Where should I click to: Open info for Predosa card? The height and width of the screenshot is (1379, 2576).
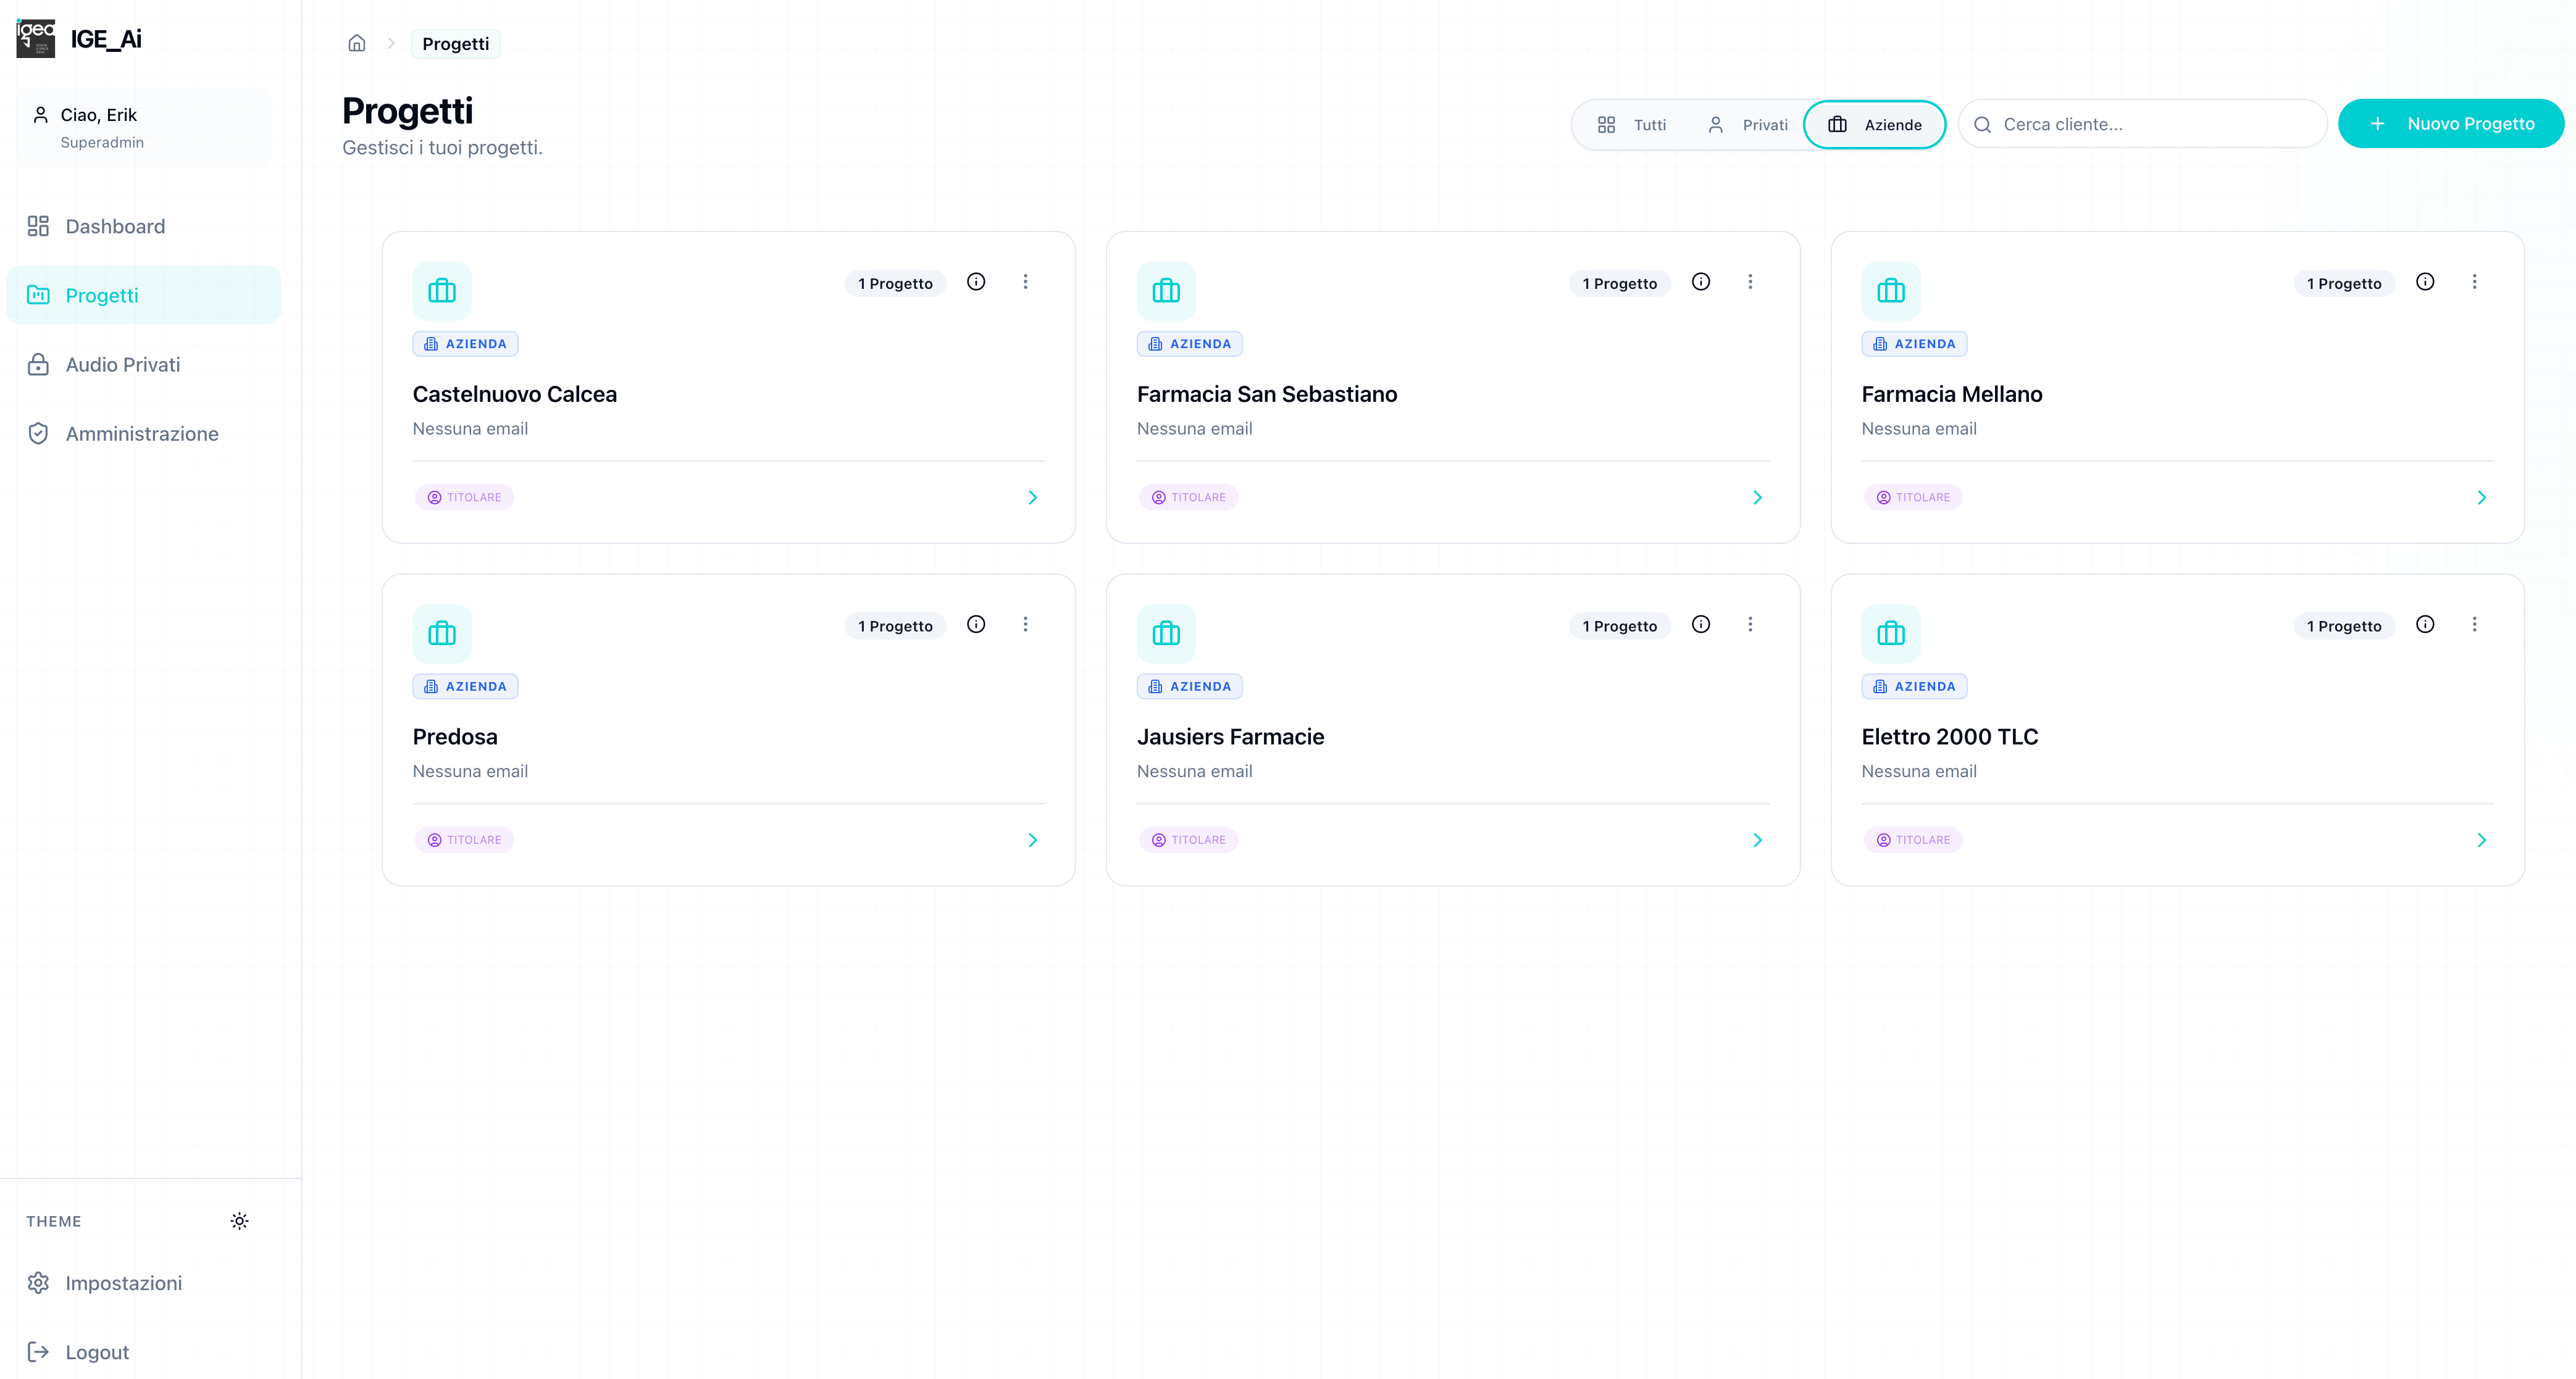coord(976,624)
